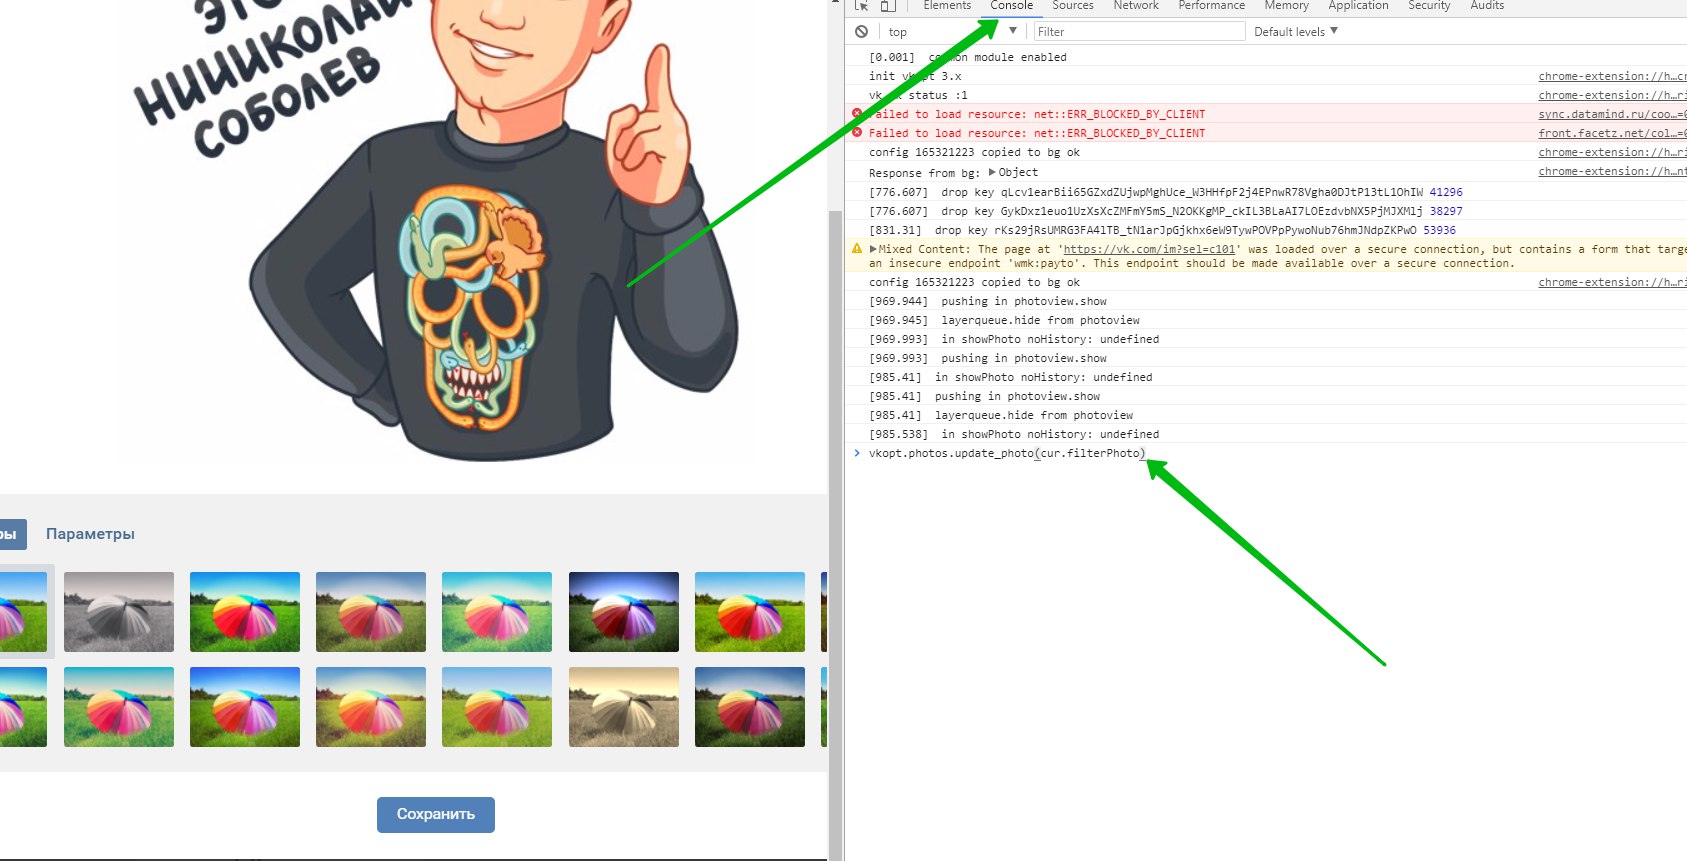Switch to the Параметры tab

(x=90, y=534)
